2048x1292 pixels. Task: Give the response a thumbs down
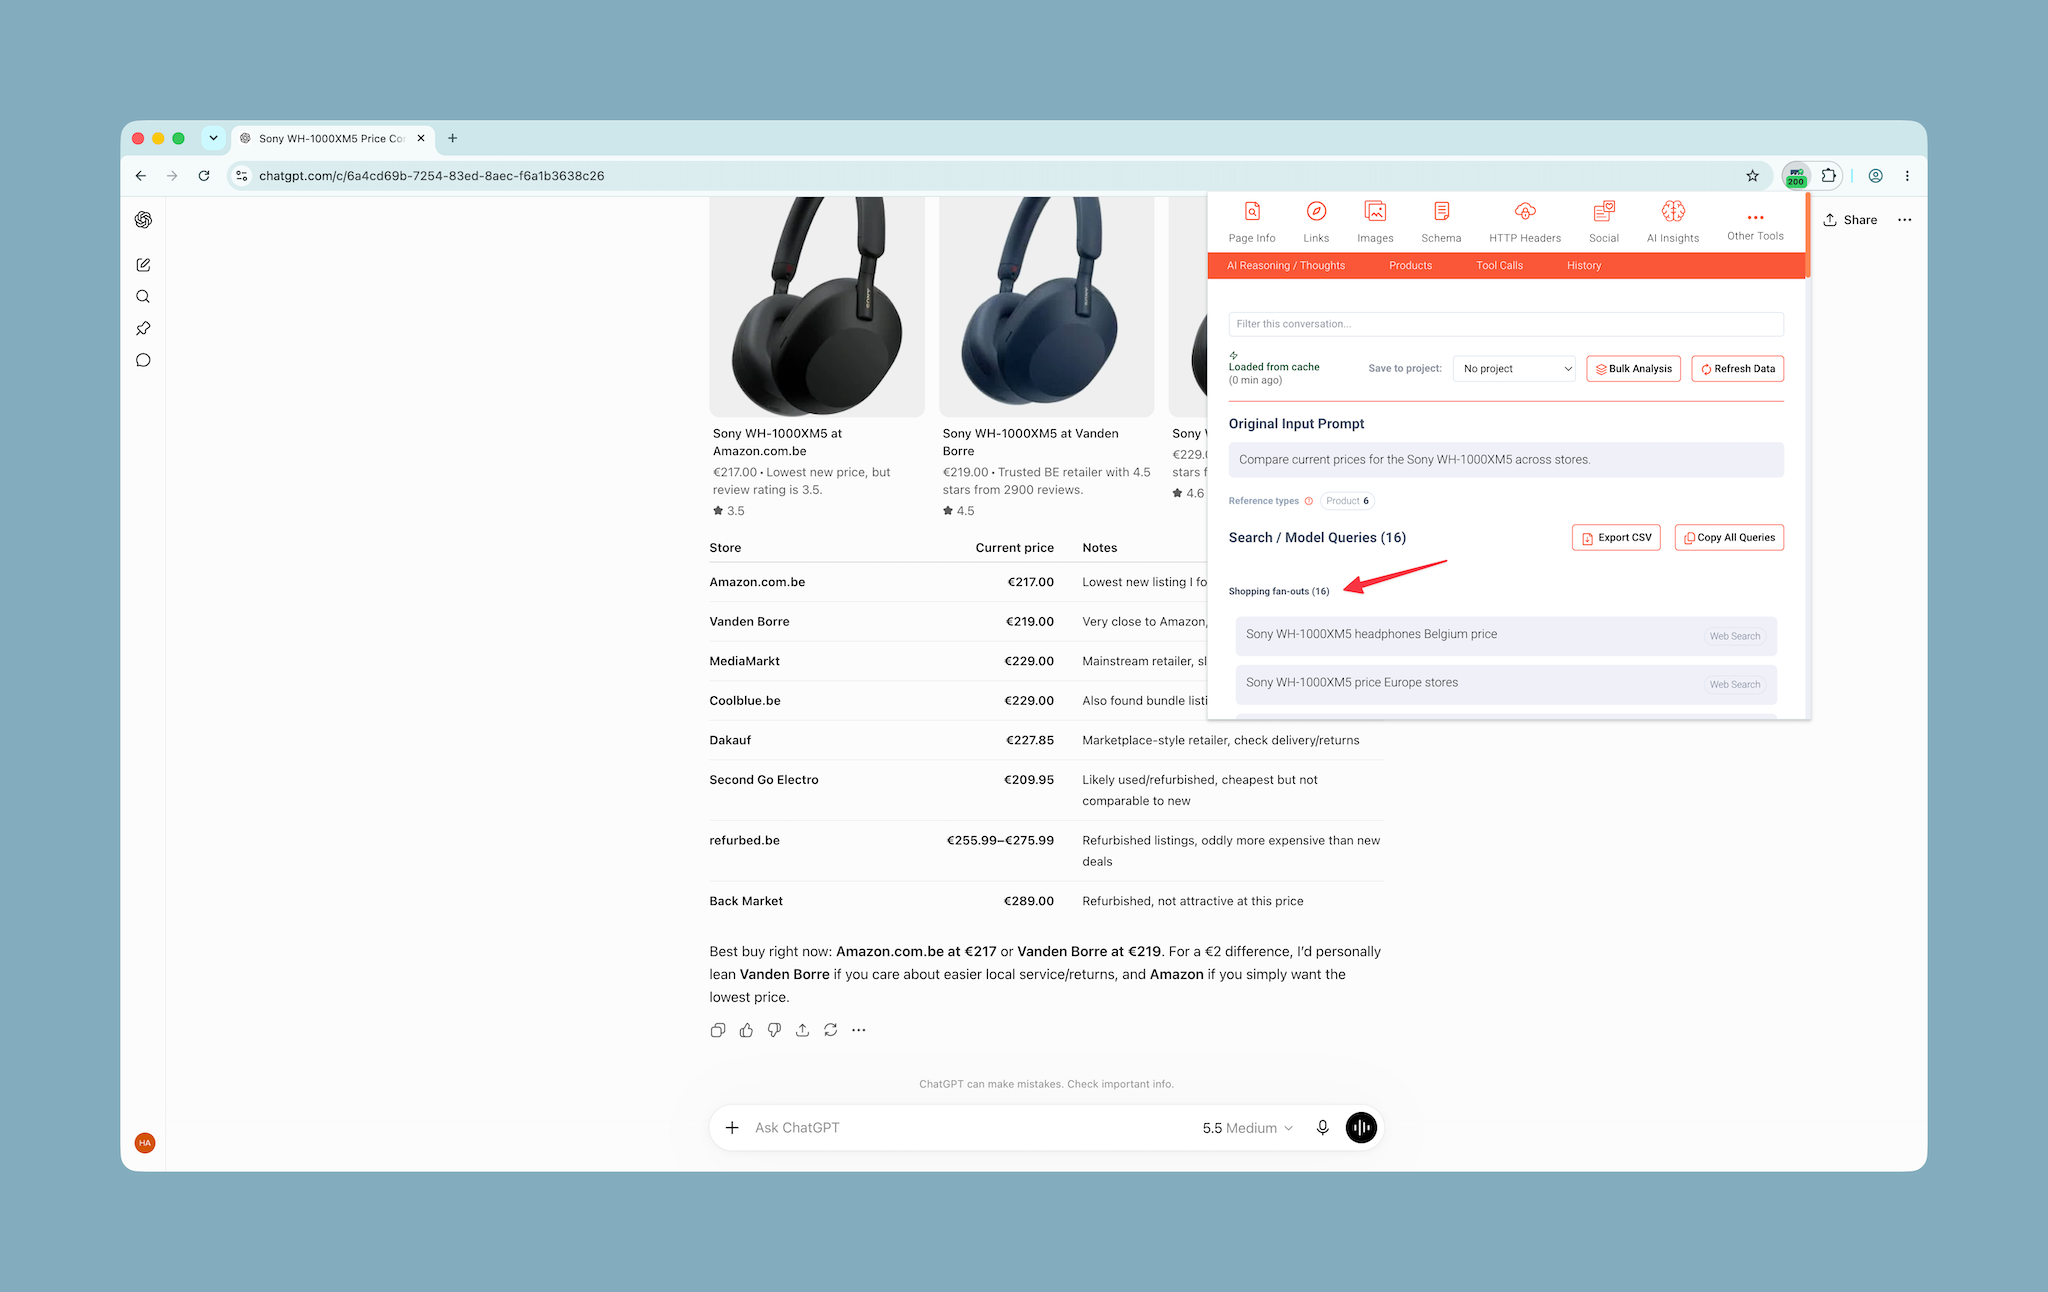(774, 1030)
